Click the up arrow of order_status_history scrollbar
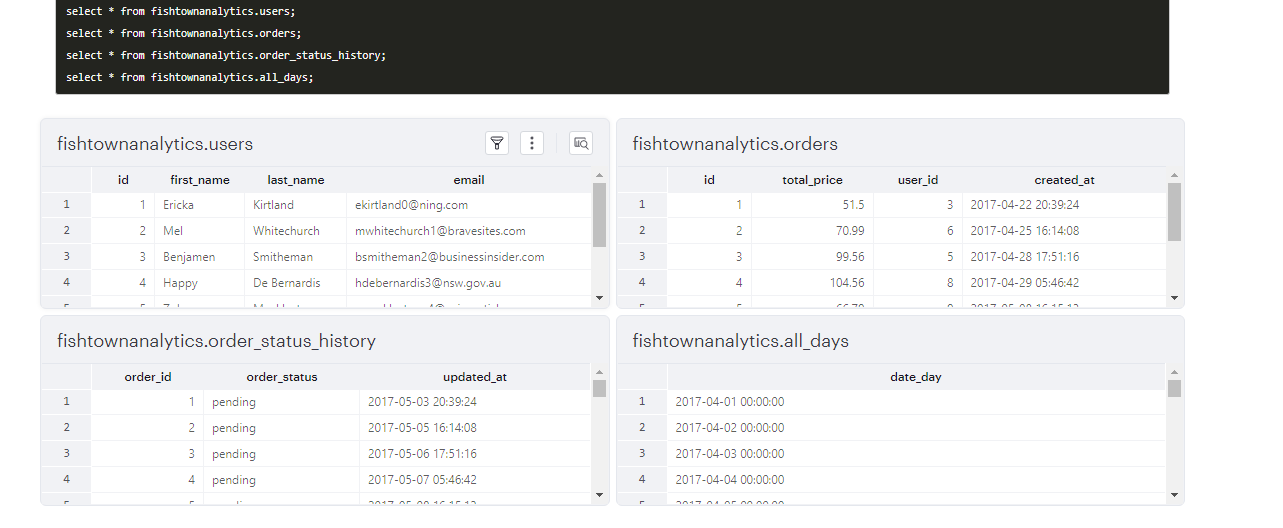Image resolution: width=1283 pixels, height=528 pixels. point(600,372)
